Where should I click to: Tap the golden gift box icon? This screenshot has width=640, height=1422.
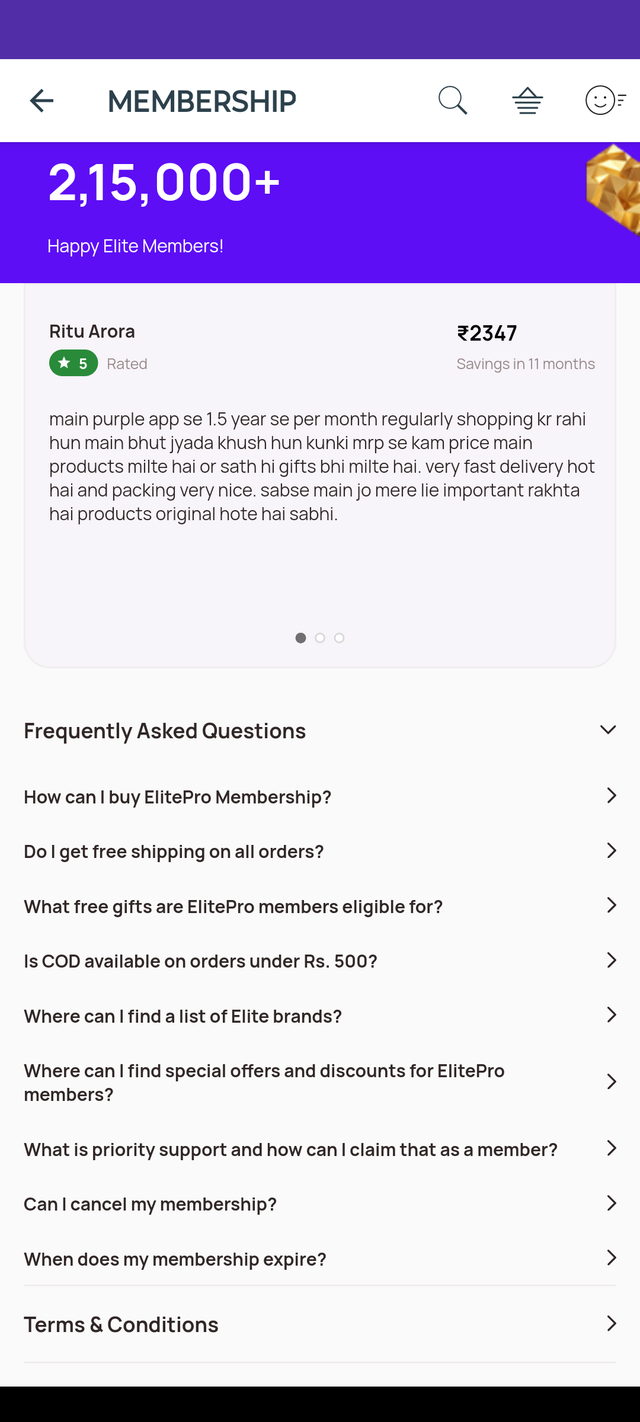click(613, 189)
